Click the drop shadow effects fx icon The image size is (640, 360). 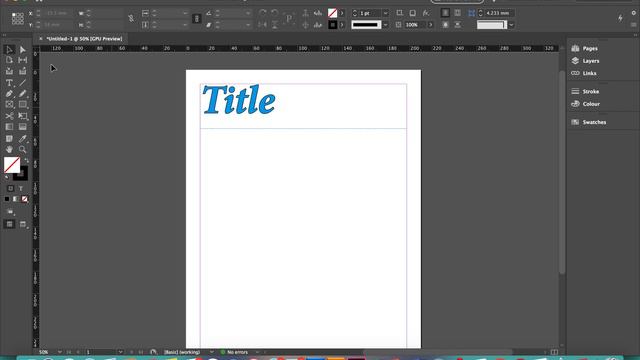tap(426, 13)
